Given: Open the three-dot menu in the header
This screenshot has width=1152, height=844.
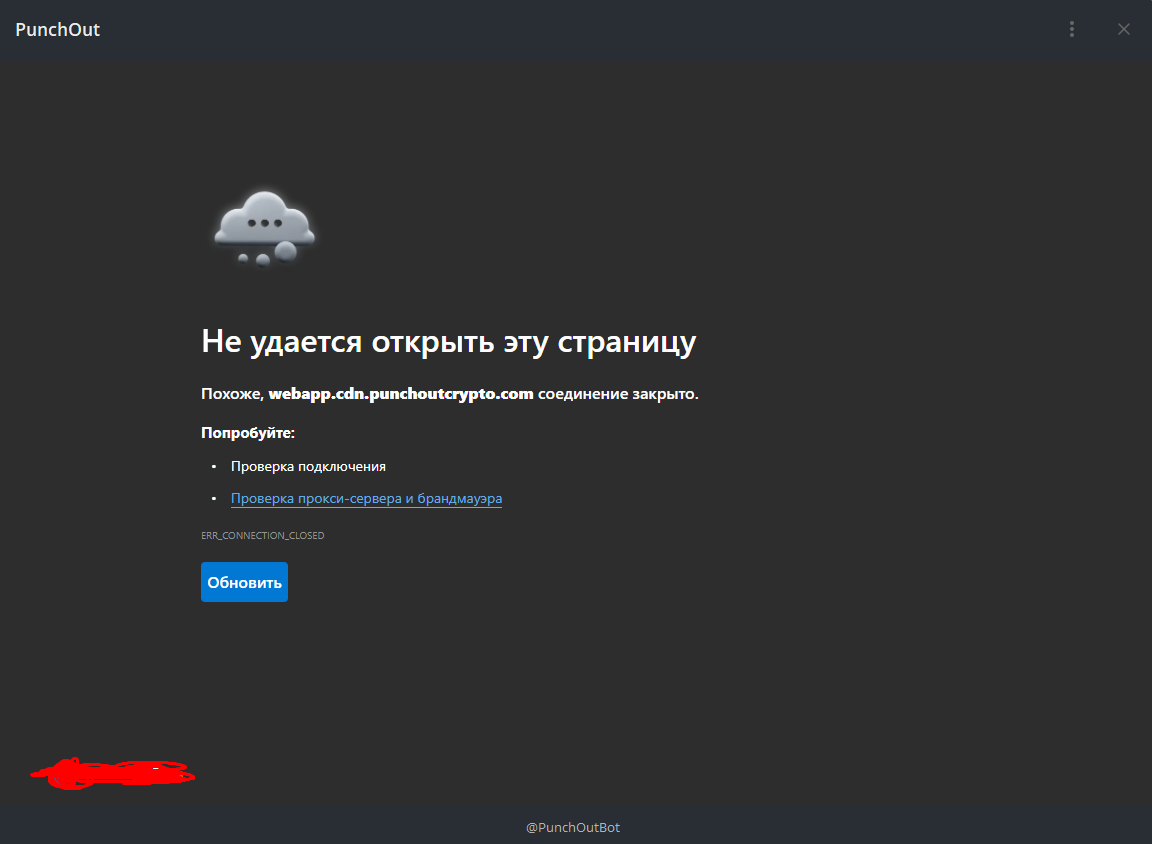Looking at the screenshot, I should (x=1072, y=29).
